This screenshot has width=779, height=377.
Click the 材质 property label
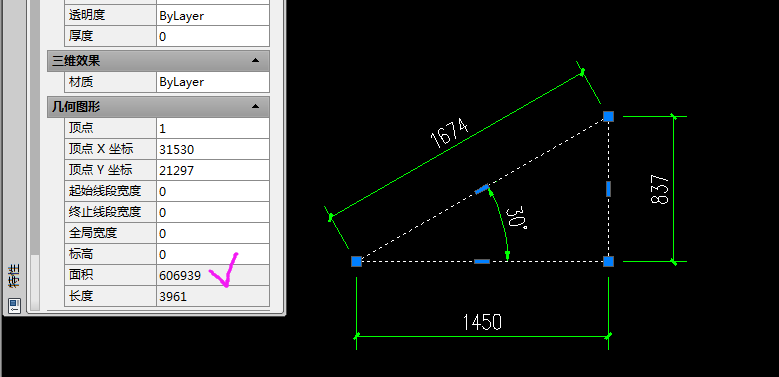coord(80,82)
